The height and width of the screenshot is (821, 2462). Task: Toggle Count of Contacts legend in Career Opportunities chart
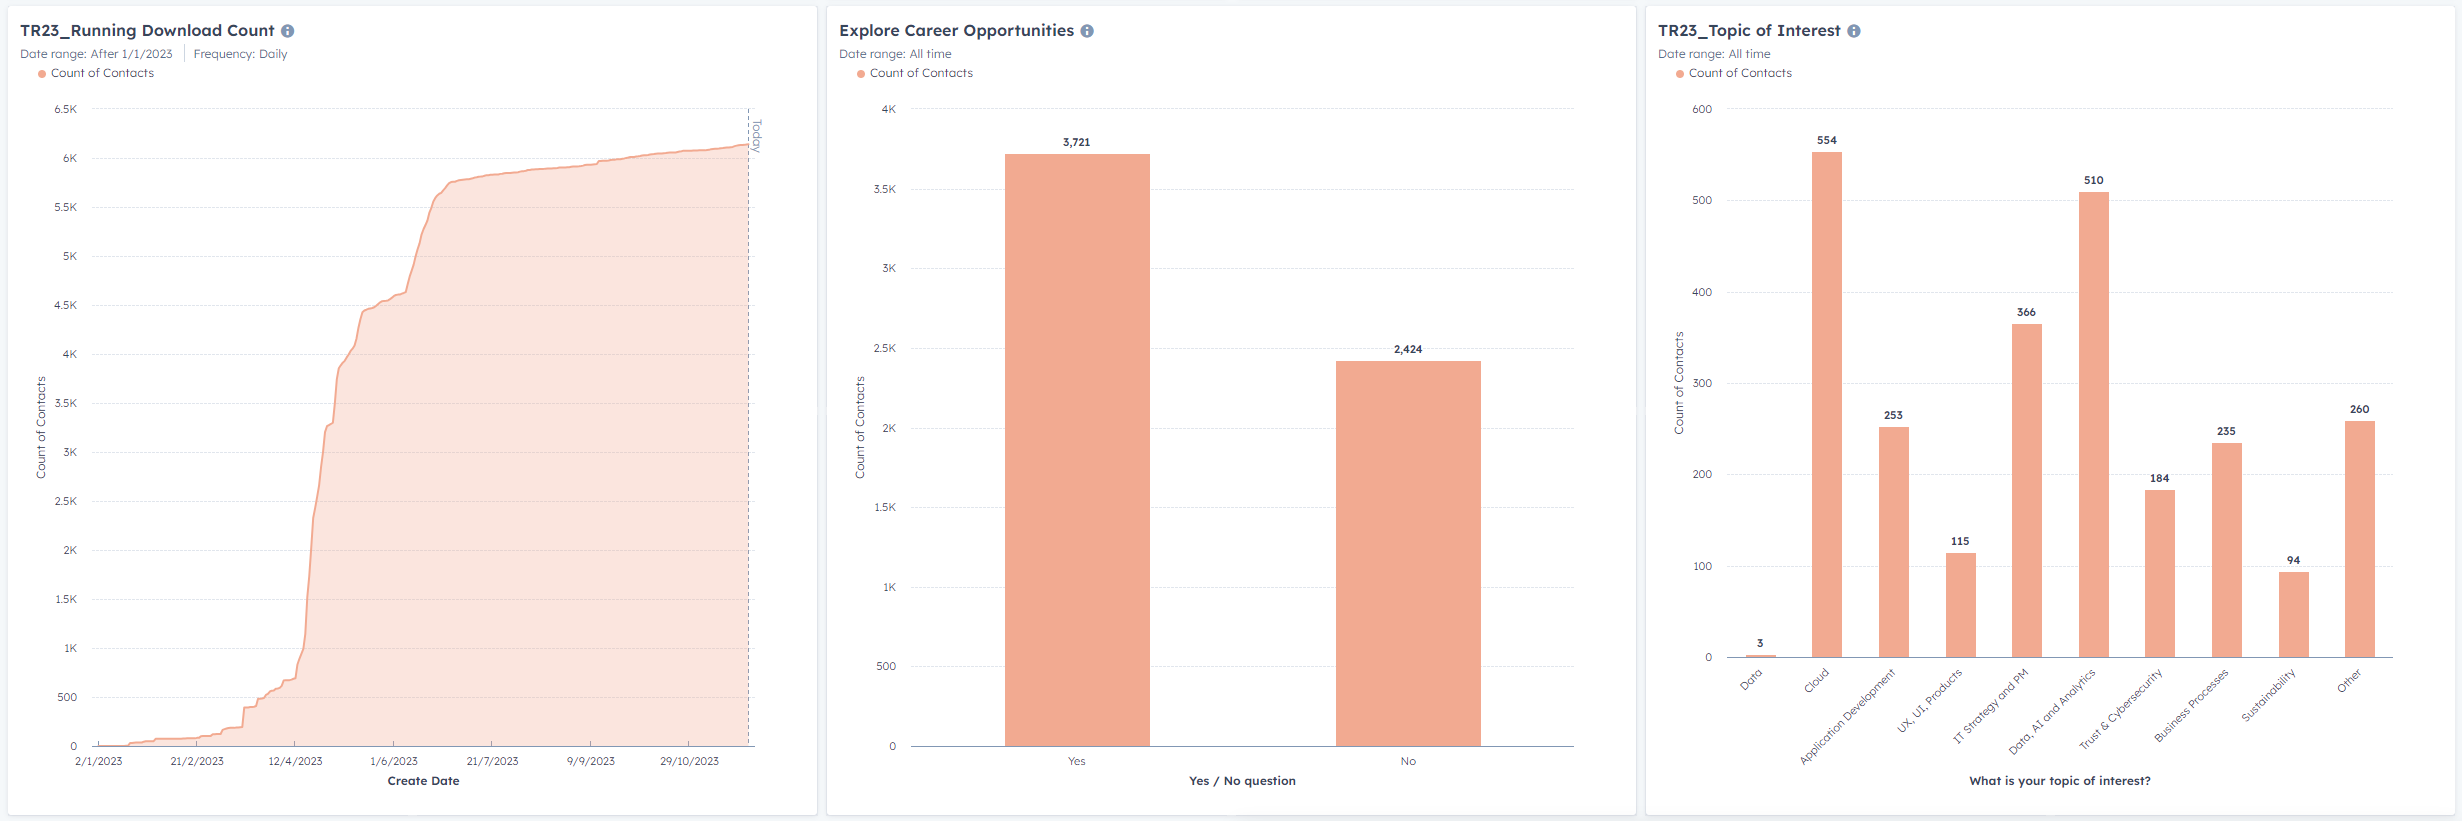pyautogui.click(x=920, y=73)
